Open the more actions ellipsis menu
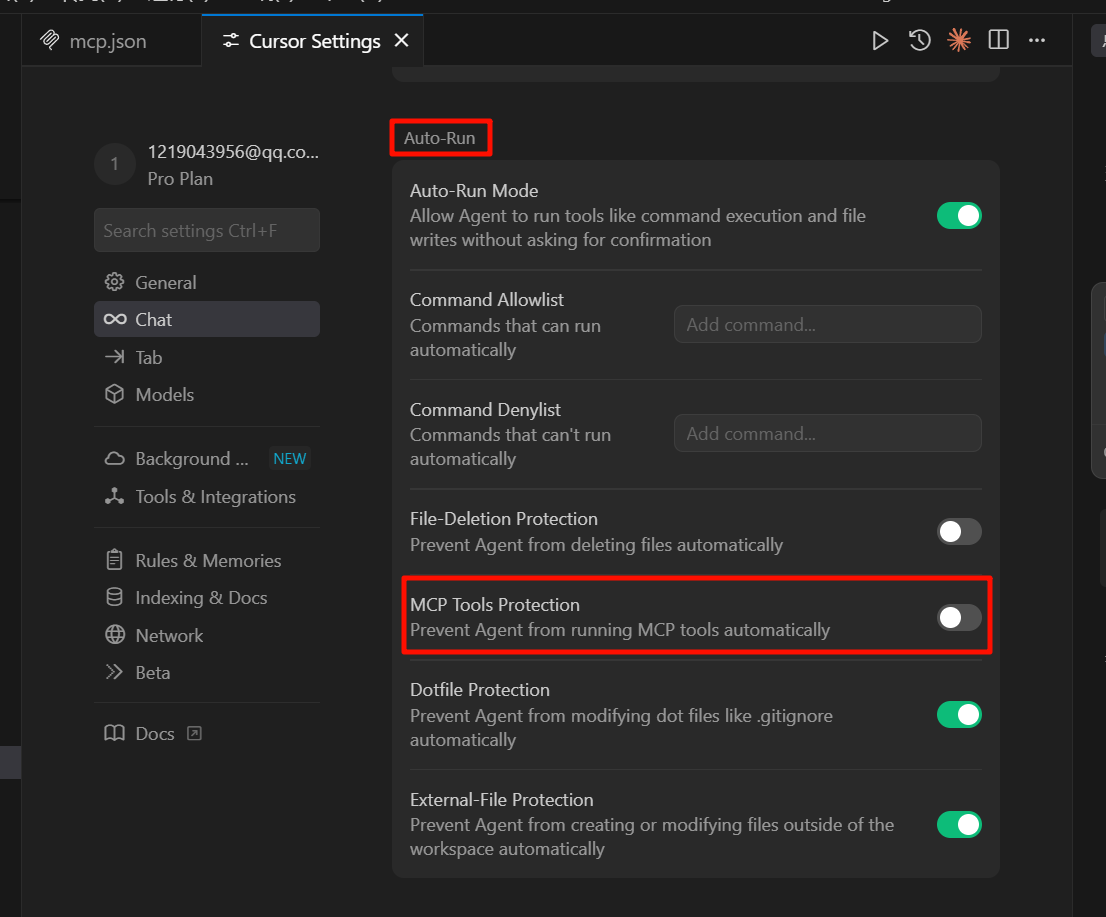This screenshot has height=917, width=1106. pyautogui.click(x=1037, y=40)
